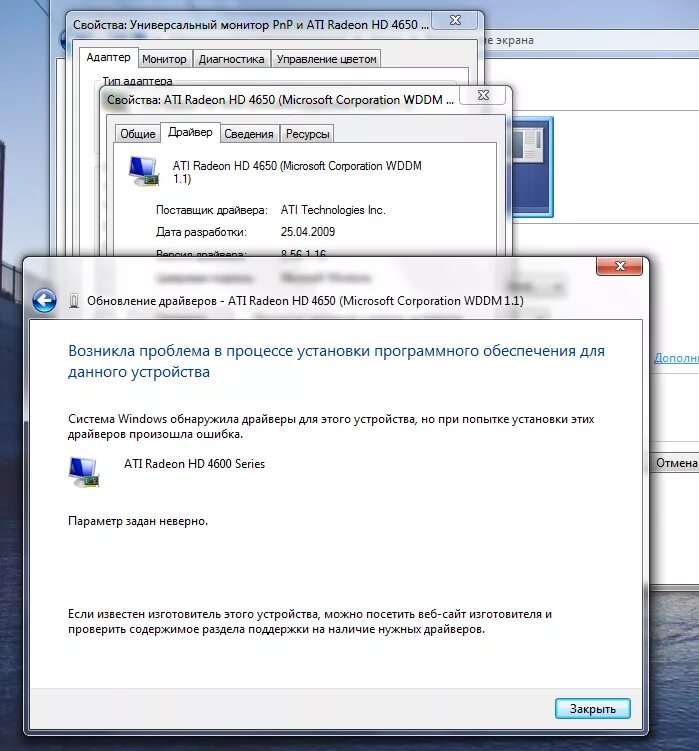
Task: Click the device icon beside 'Обновление драйверов' title
Action: pyautogui.click(x=74, y=301)
